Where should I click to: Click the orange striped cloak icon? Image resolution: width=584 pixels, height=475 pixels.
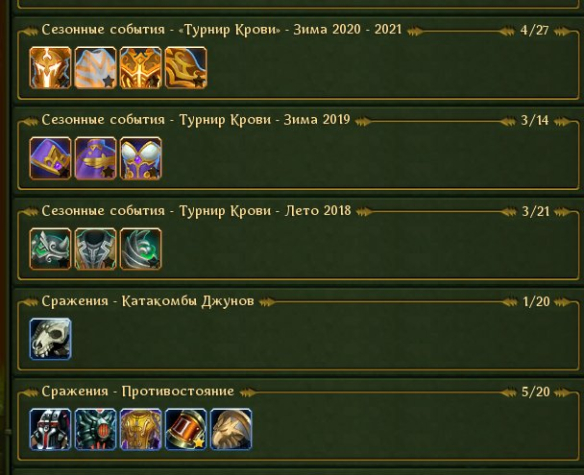pyautogui.click(x=95, y=68)
